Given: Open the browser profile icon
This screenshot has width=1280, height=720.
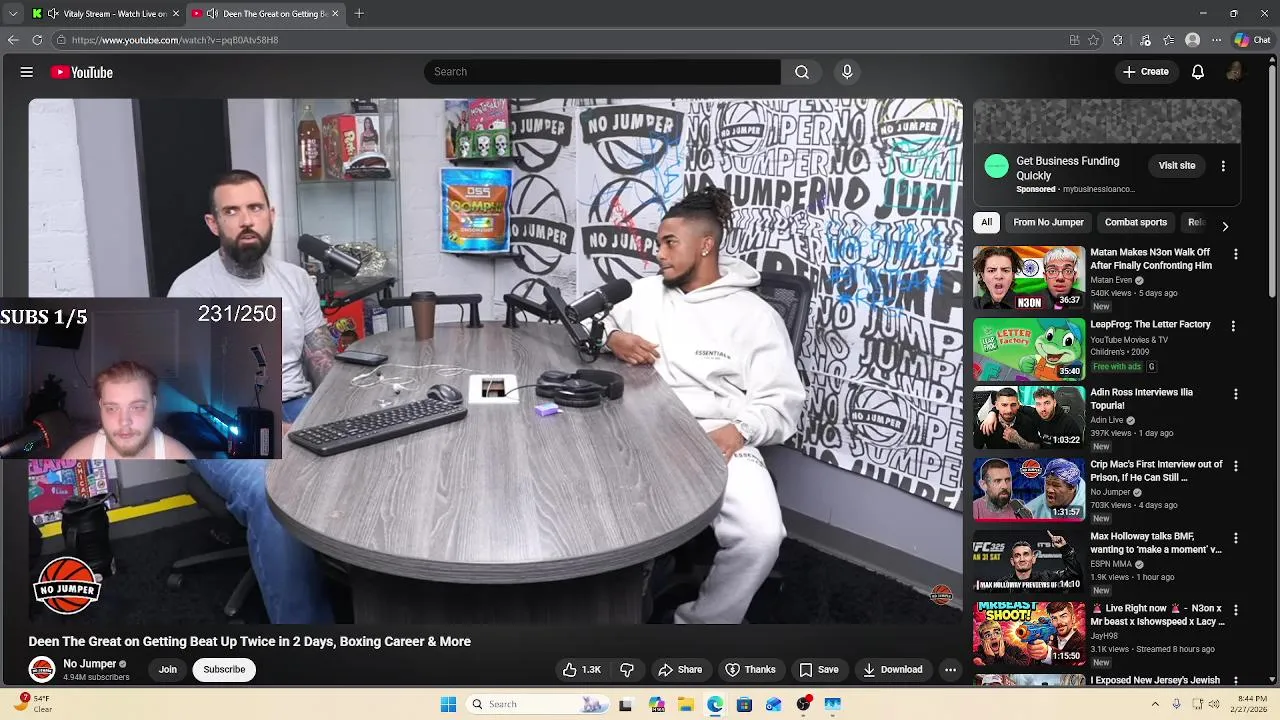Looking at the screenshot, I should [1192, 40].
